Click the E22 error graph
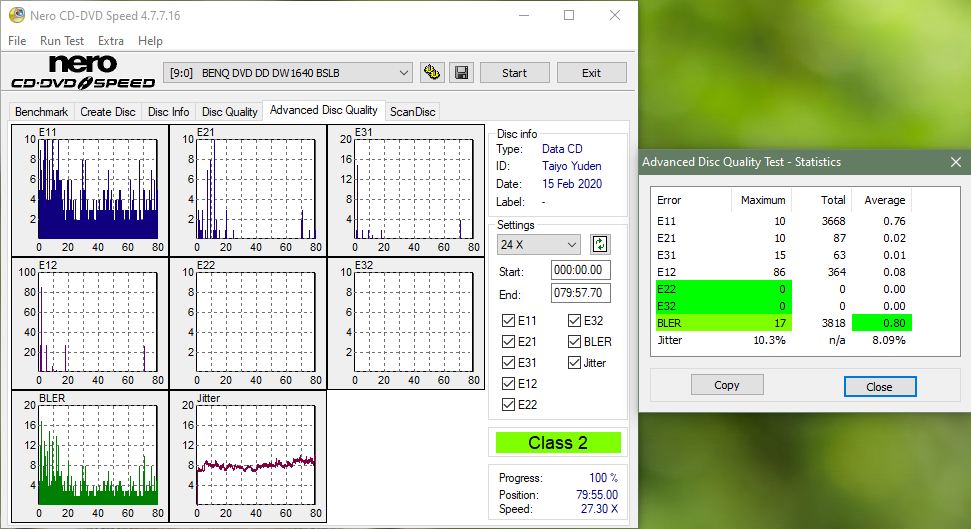Image resolution: width=971 pixels, height=529 pixels. pos(248,324)
